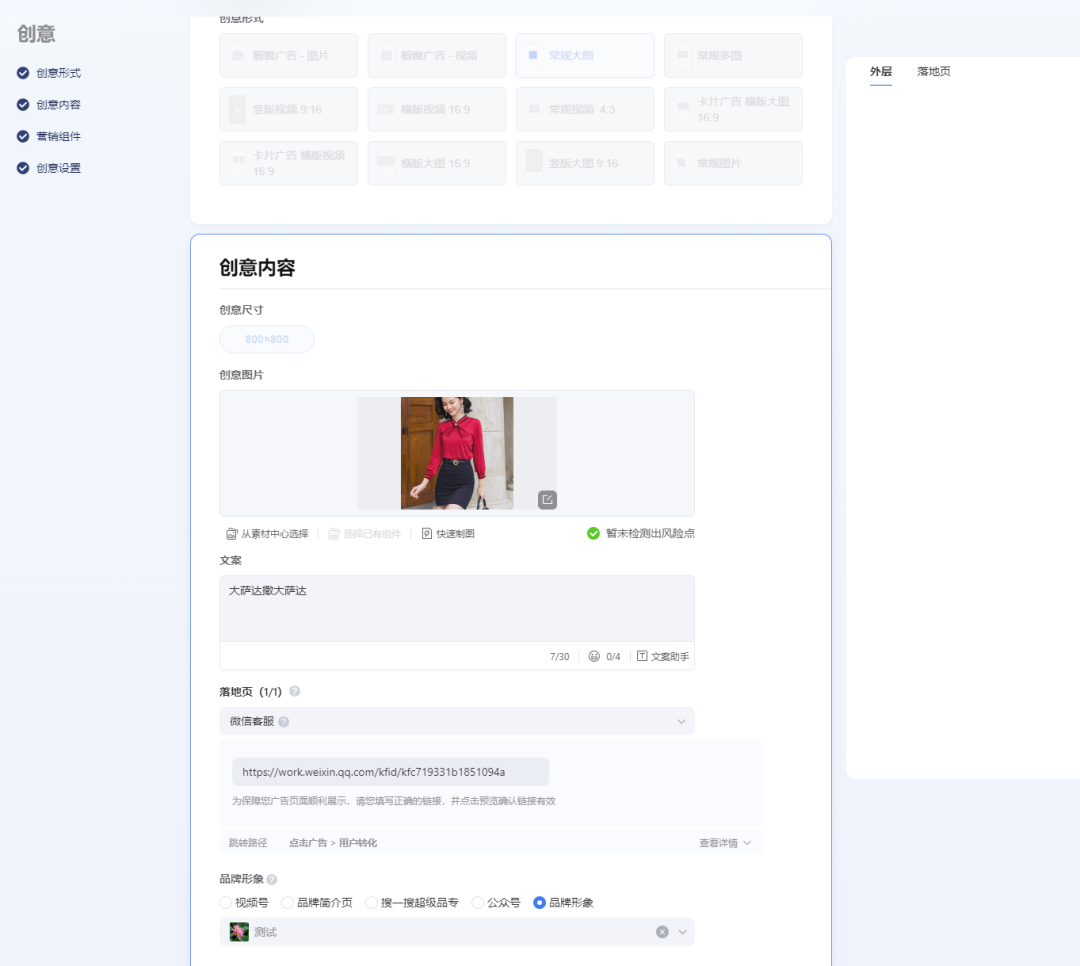This screenshot has height=966, width=1080.
Task: Open the emoji picker icon
Action: click(594, 657)
